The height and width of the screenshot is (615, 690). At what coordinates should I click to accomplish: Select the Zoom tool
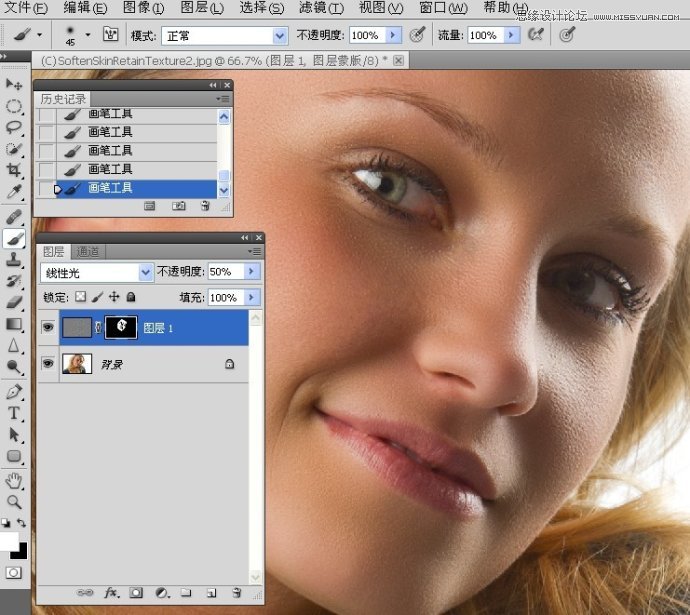[x=14, y=501]
